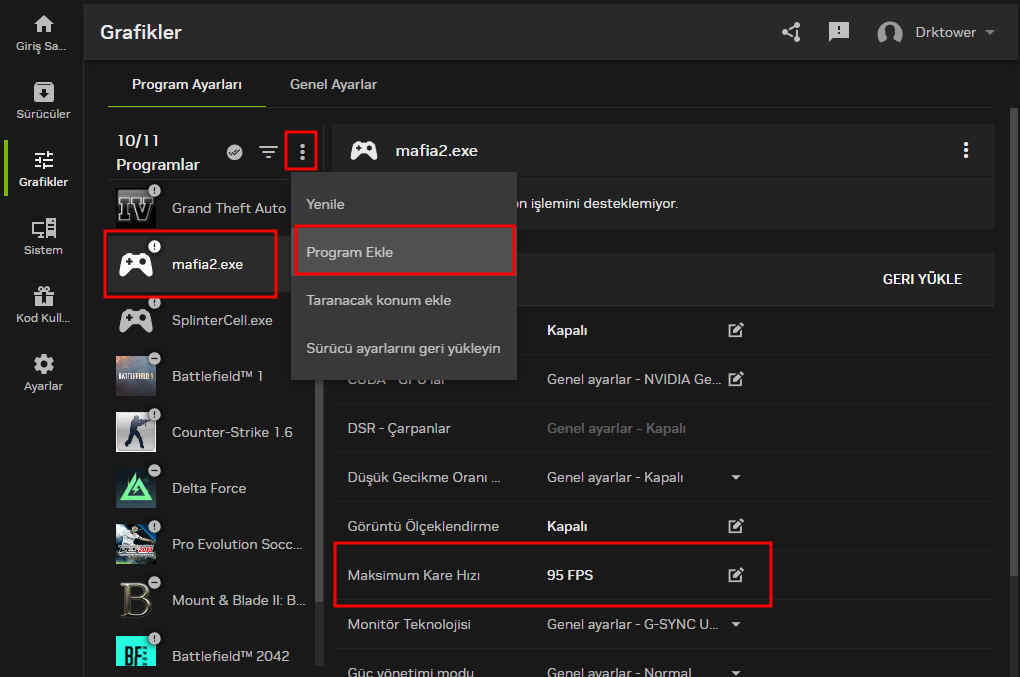The height and width of the screenshot is (677, 1020).
Task: Open the Giriş Sayfası home icon
Action: [43, 25]
